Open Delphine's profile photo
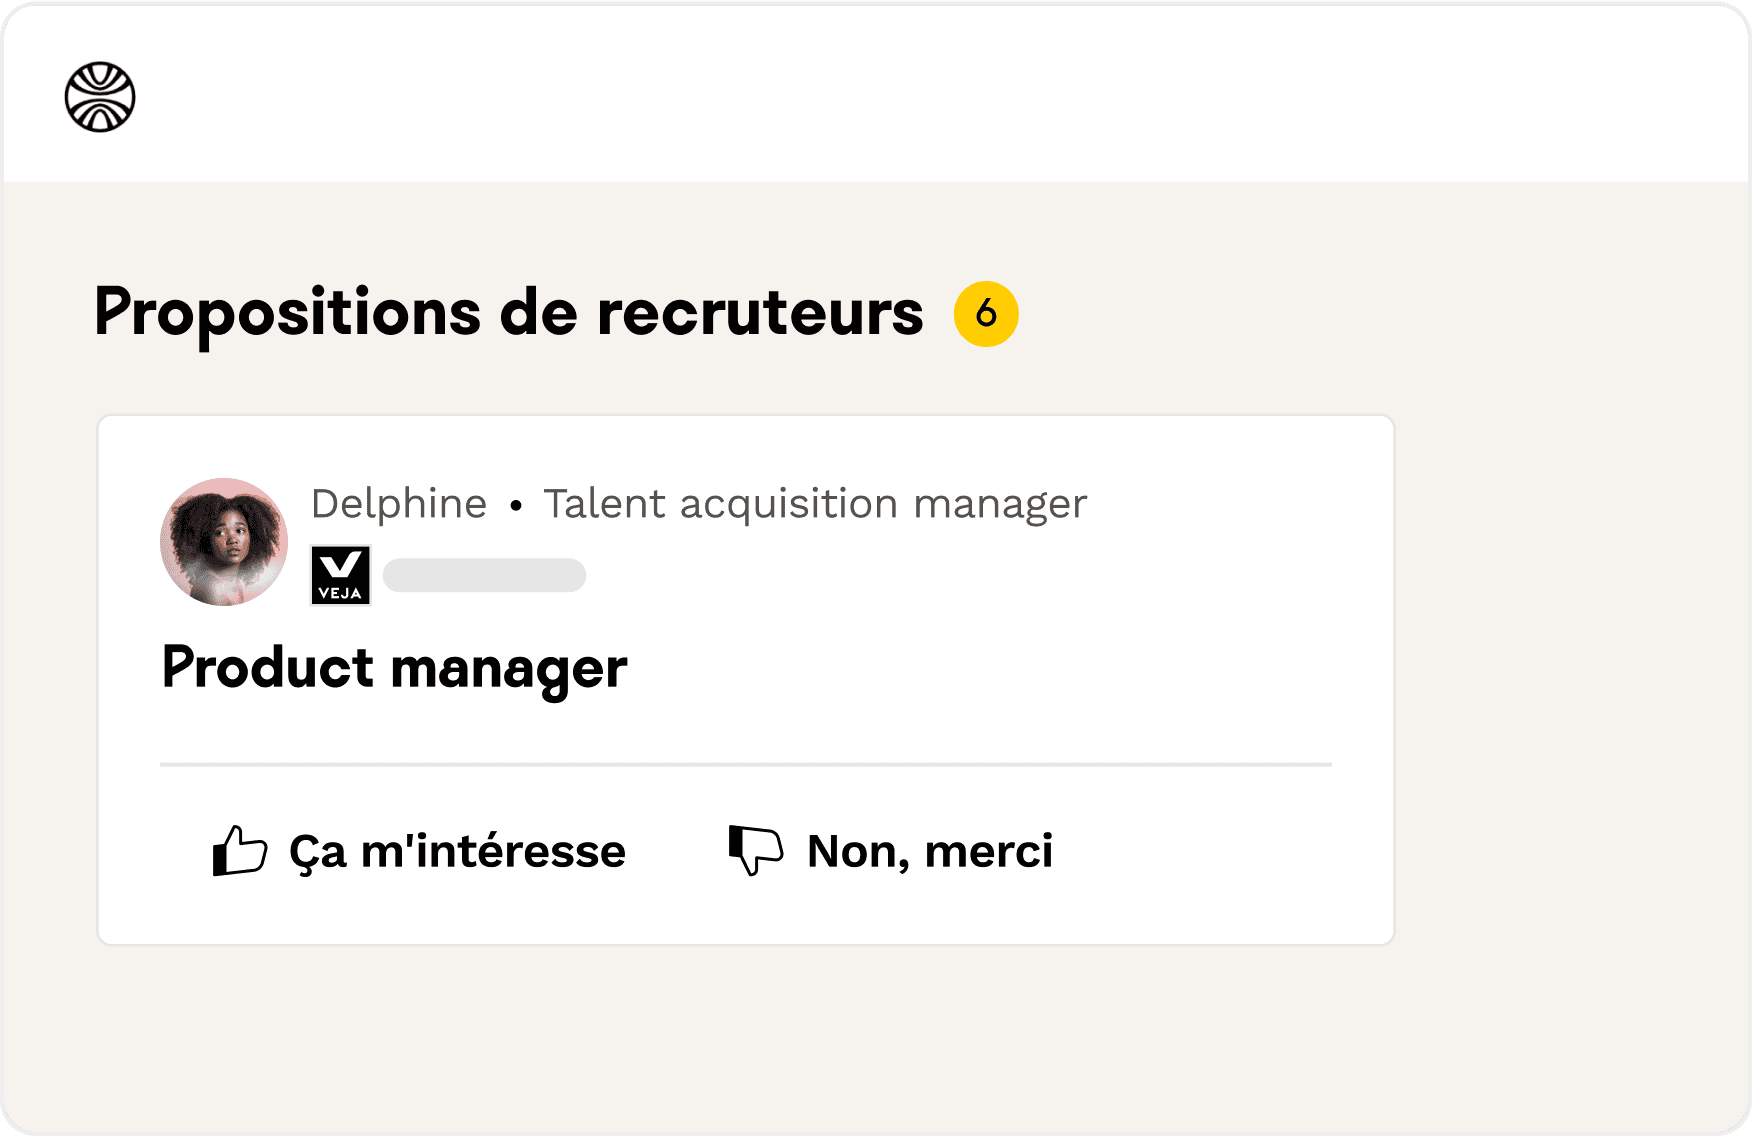Image resolution: width=1752 pixels, height=1136 pixels. (224, 541)
